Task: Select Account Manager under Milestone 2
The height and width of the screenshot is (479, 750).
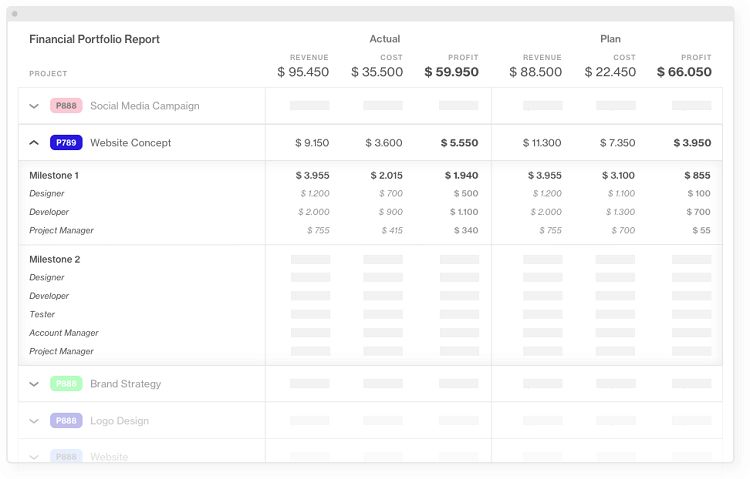Action: [x=64, y=333]
